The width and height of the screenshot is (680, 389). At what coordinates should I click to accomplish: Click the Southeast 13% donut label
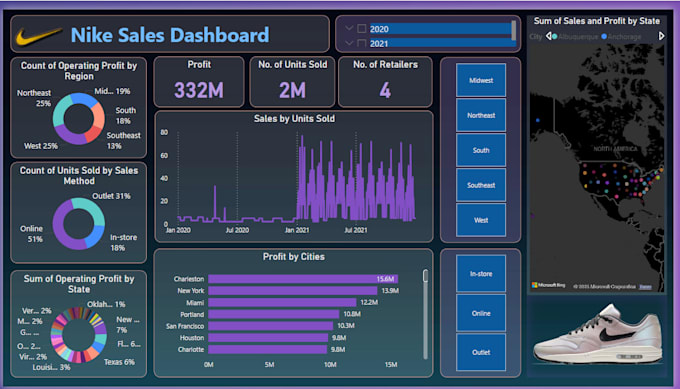pos(124,141)
